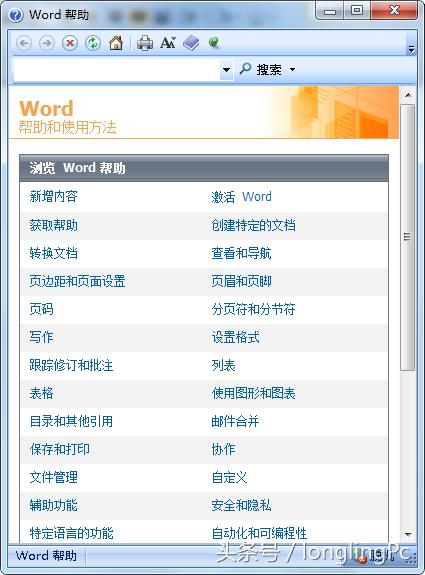
Task: Click the Back navigation arrow icon
Action: click(x=24, y=43)
